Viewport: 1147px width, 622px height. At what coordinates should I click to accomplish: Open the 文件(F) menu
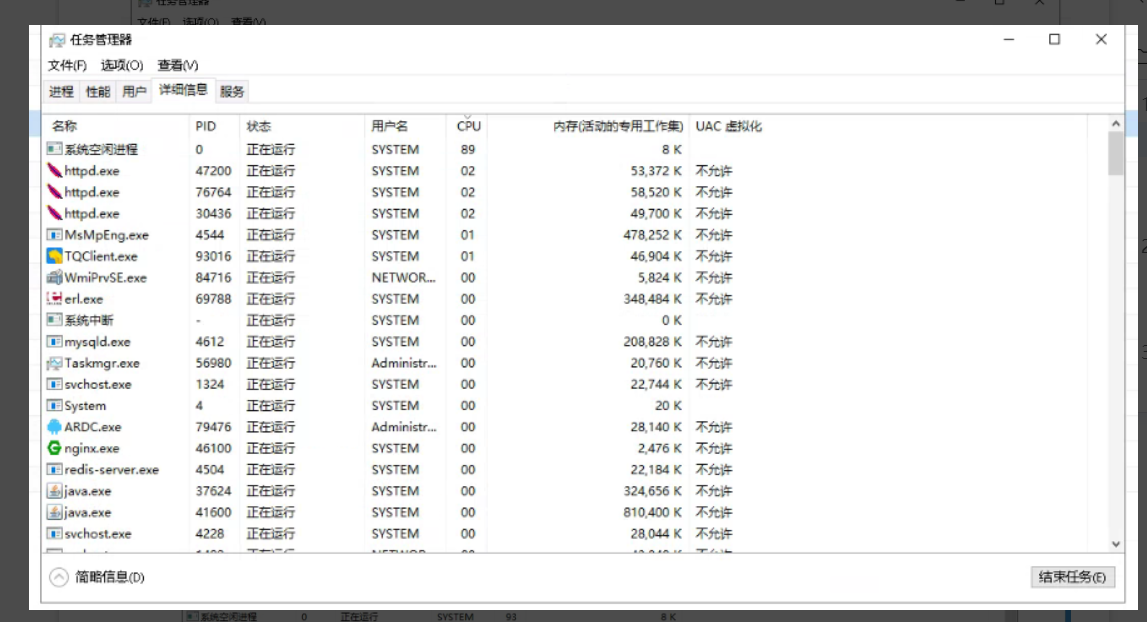click(67, 65)
